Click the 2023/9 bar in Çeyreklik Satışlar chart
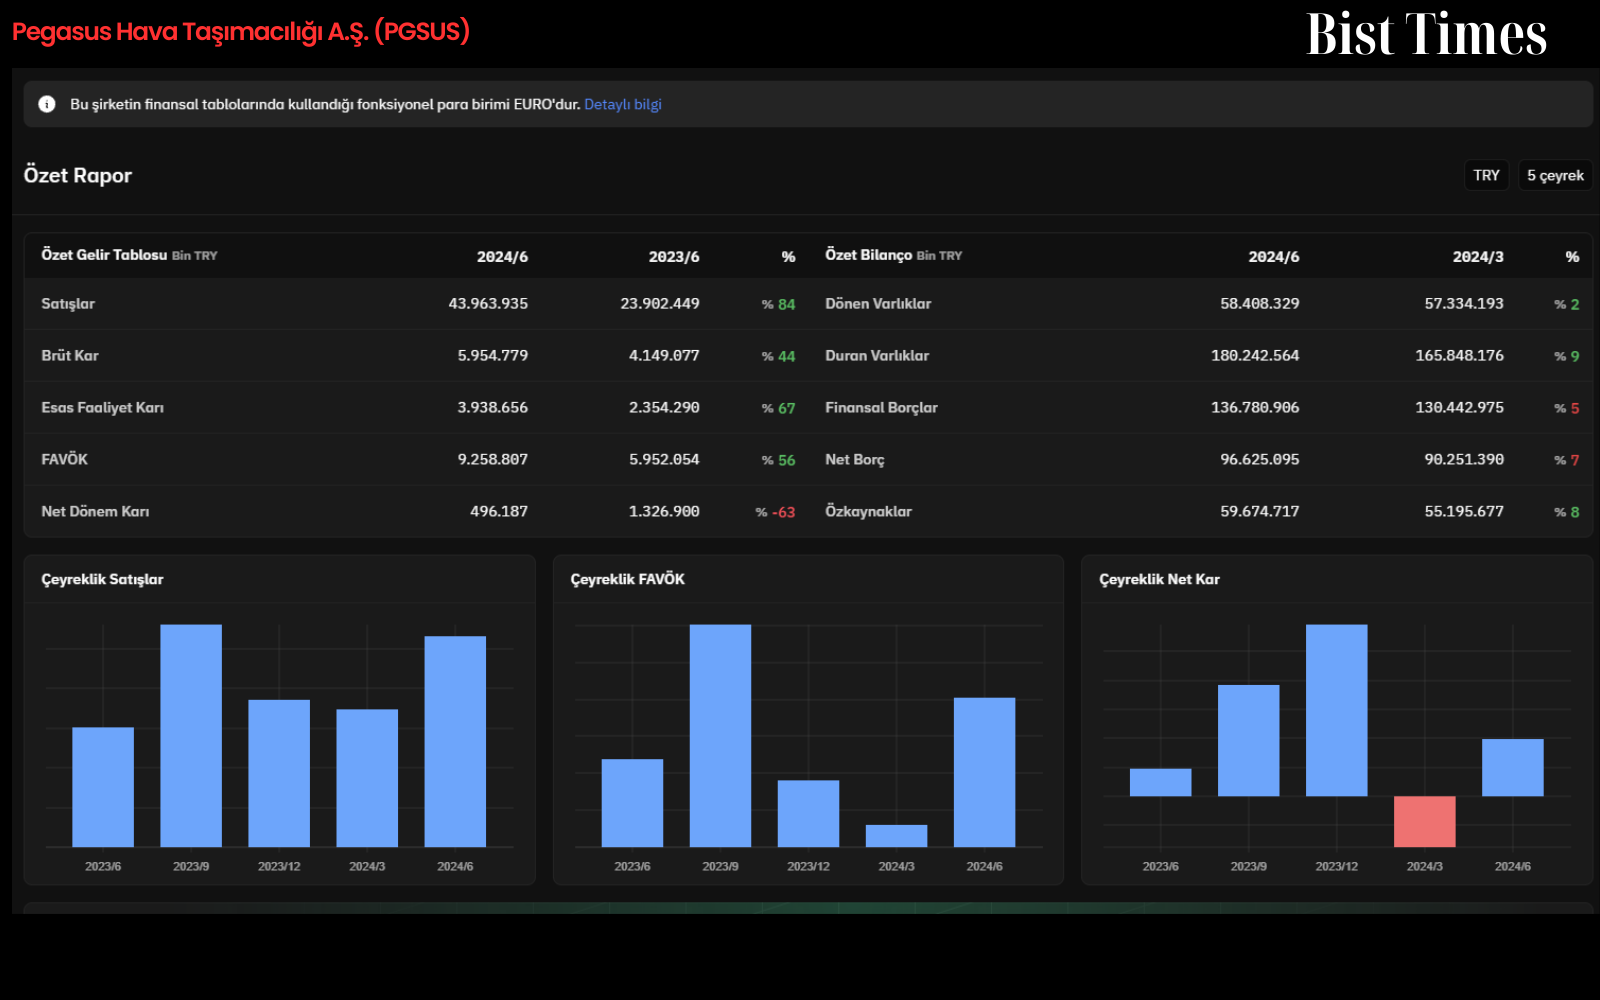The height and width of the screenshot is (1000, 1600). [x=191, y=736]
